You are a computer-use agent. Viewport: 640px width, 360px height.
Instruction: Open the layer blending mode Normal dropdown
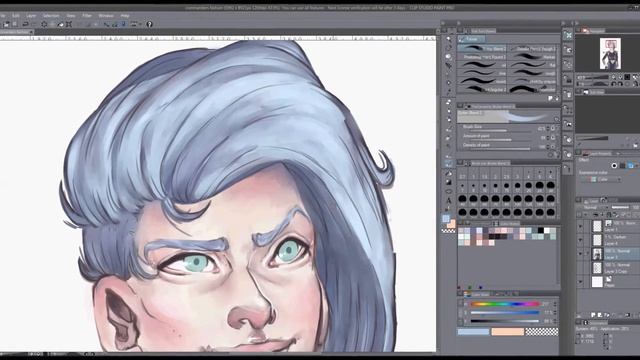point(596,207)
